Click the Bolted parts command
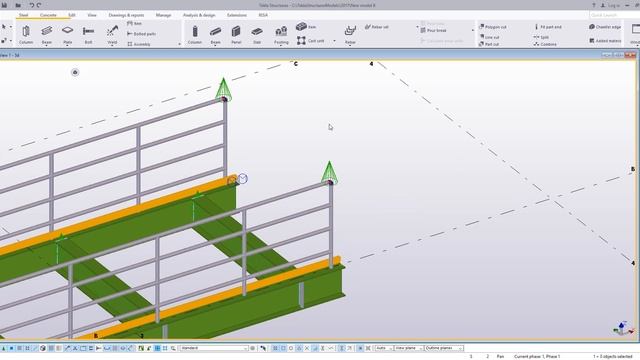640x360 pixels. click(x=141, y=34)
